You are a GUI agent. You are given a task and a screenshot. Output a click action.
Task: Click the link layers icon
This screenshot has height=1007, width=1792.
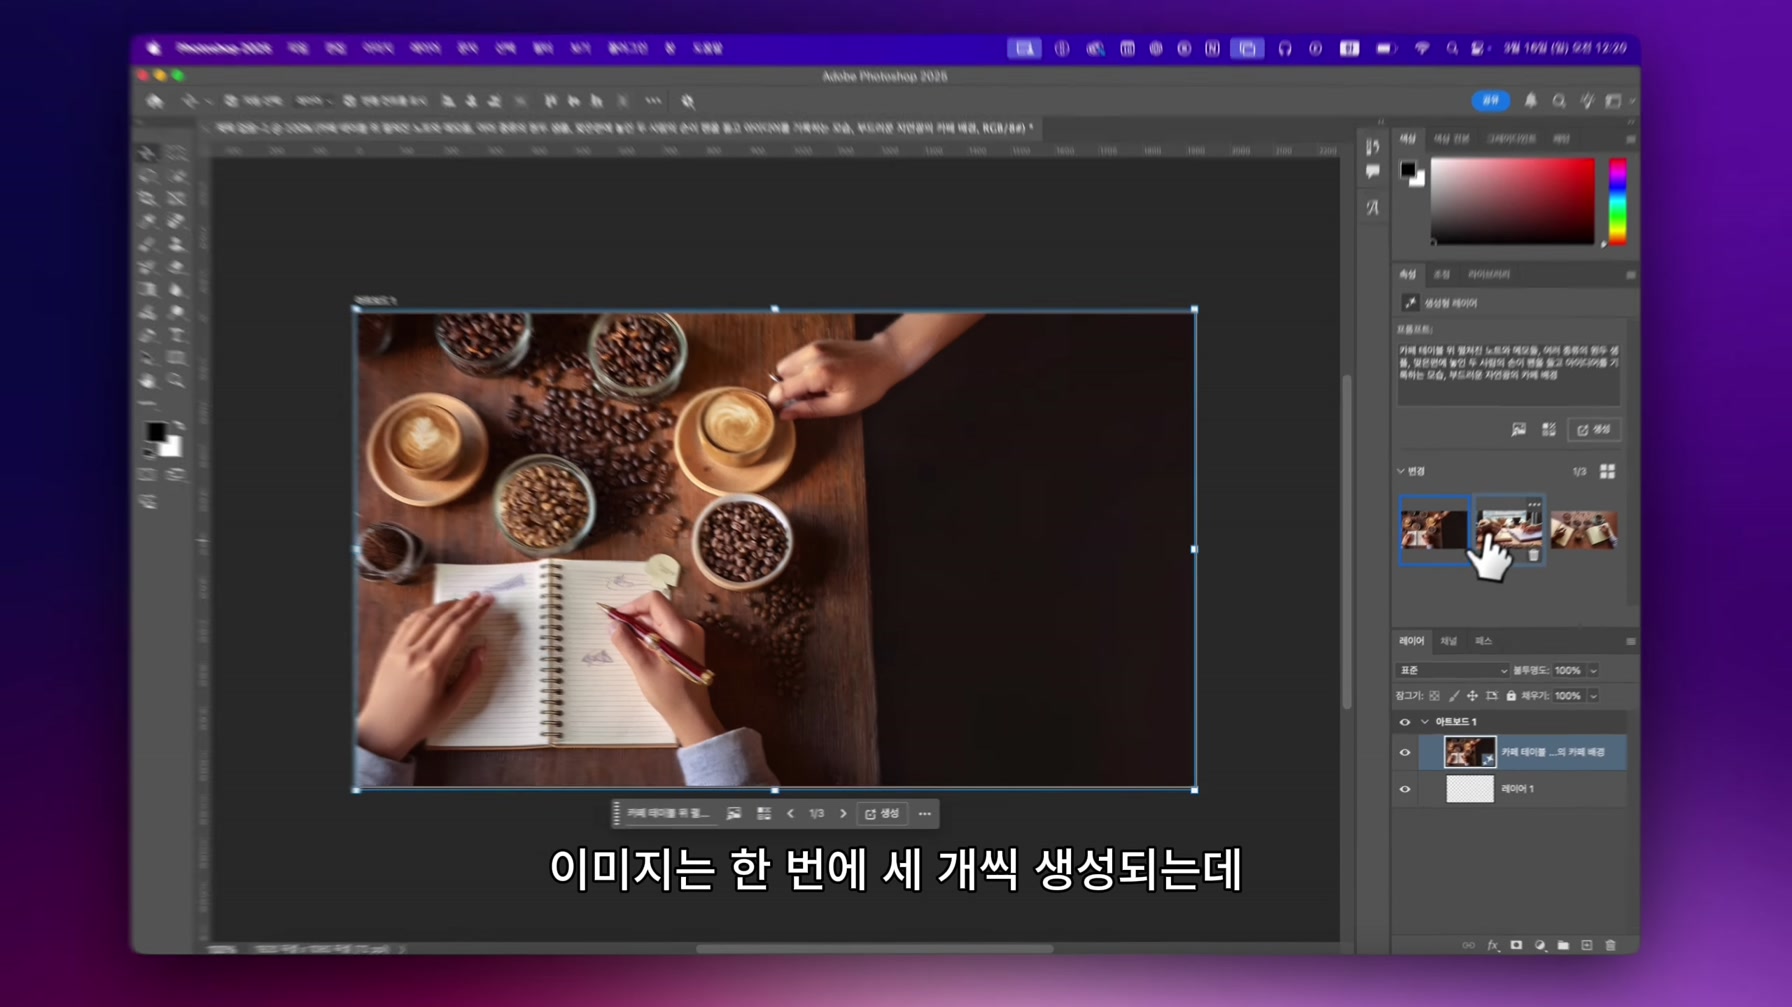1468,945
